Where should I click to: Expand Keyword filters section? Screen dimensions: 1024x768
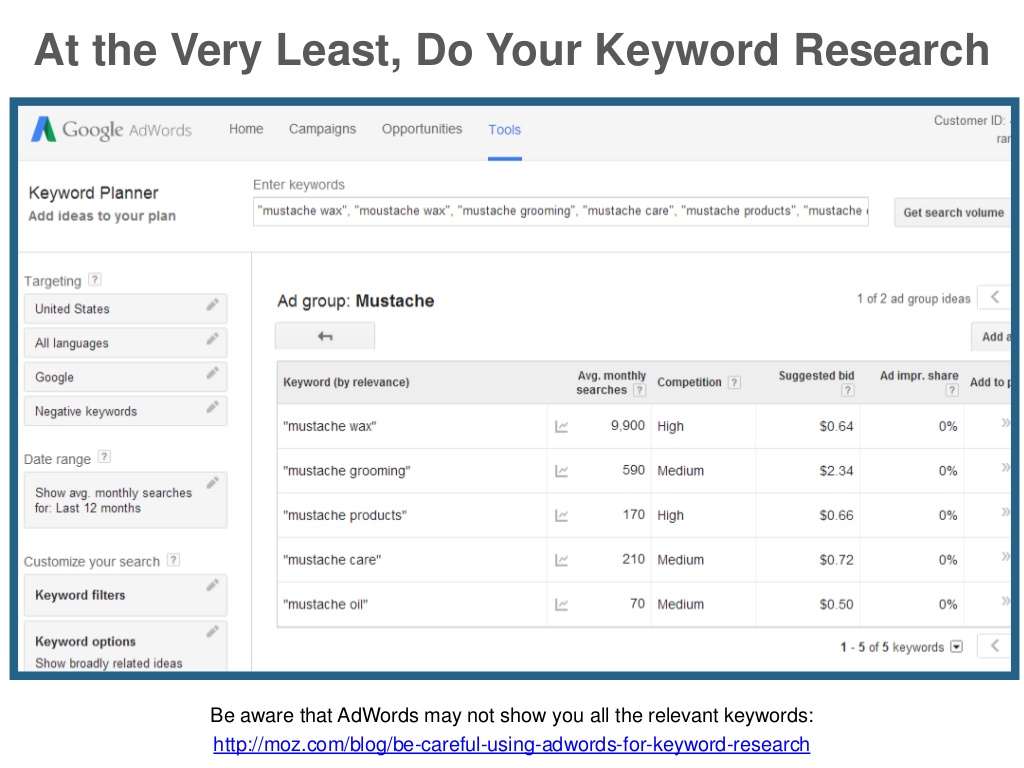pos(125,595)
